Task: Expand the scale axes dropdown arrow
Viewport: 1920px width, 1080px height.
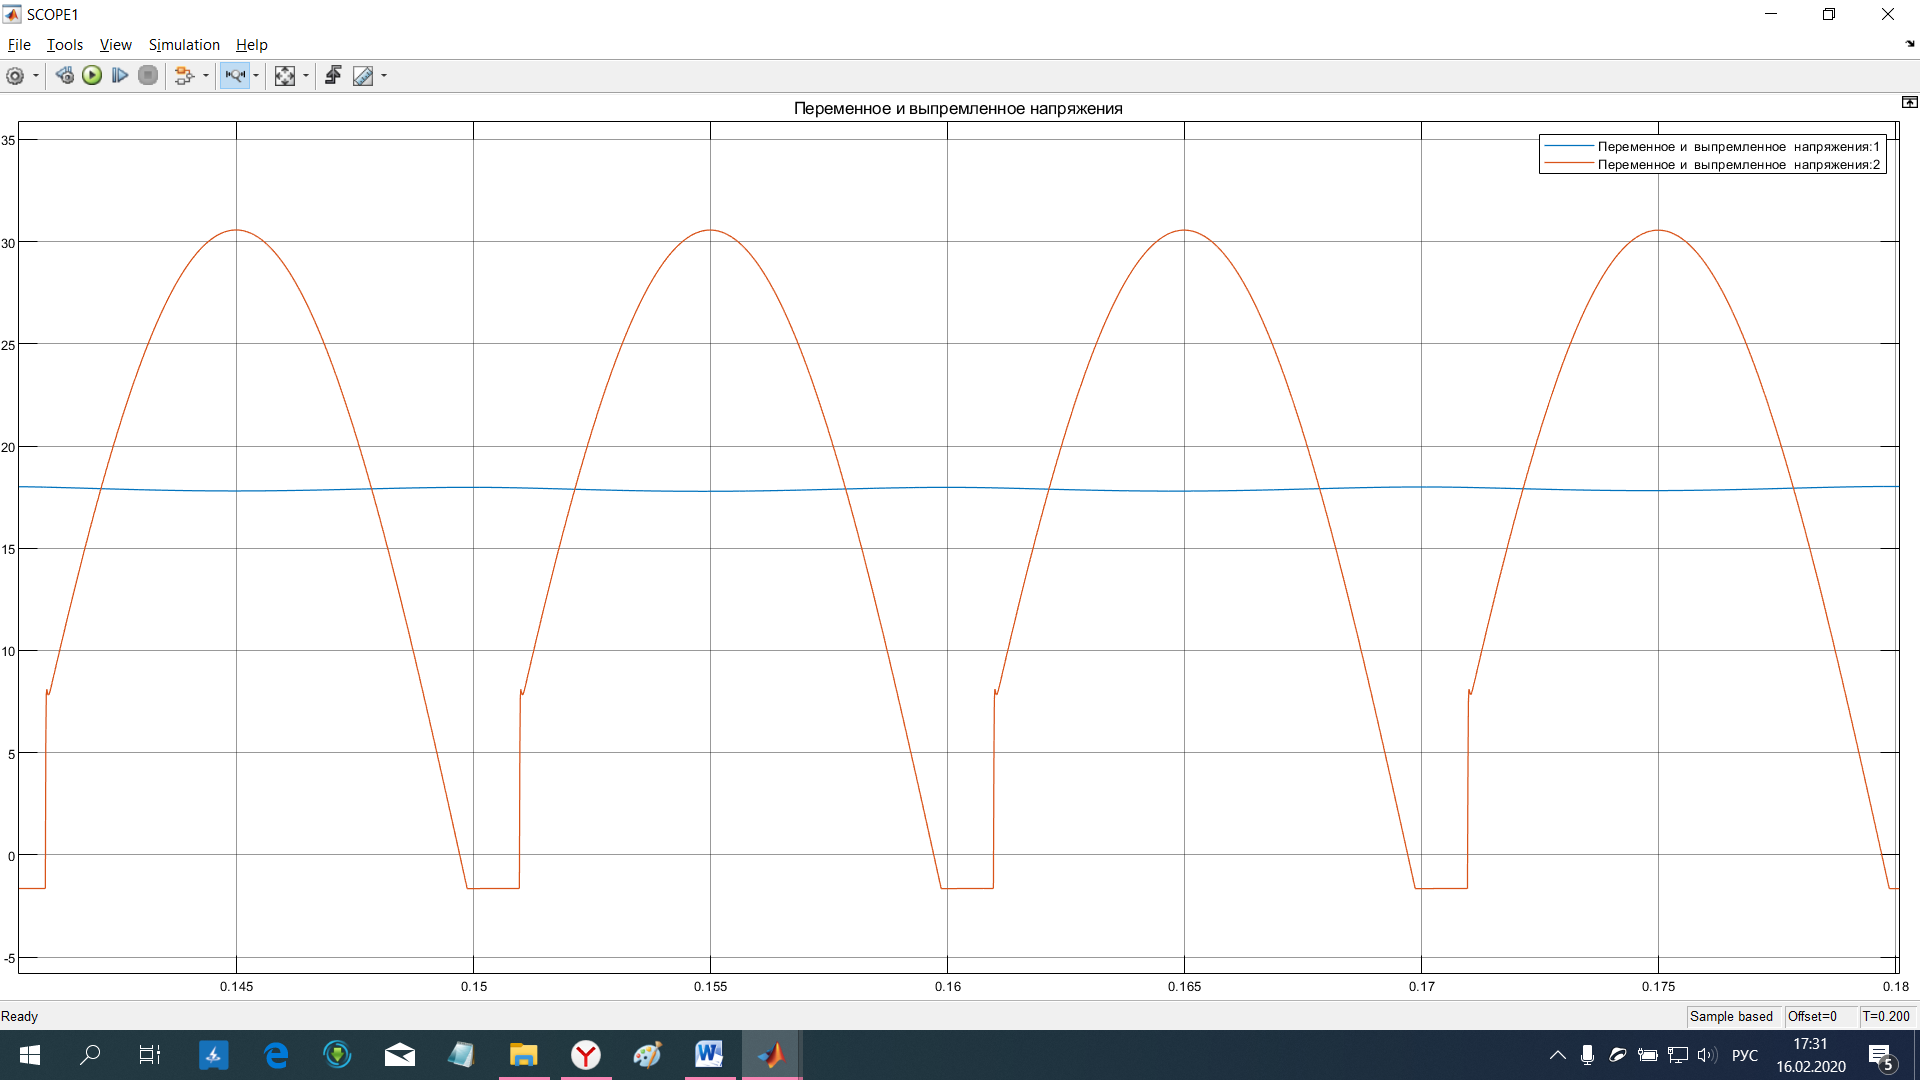Action: (x=306, y=76)
